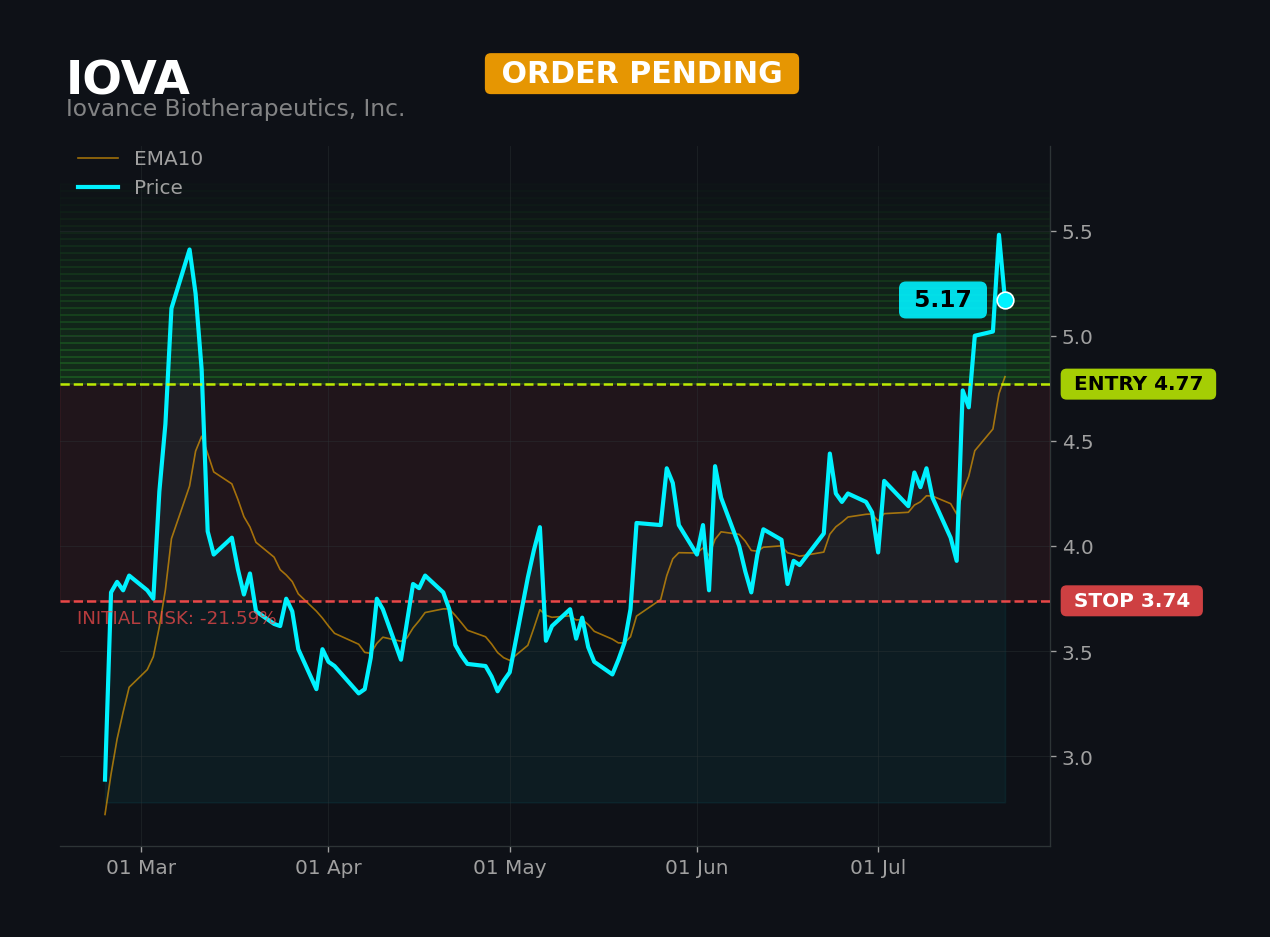Click the INITIAL RISK: -21.59% text

pos(176,619)
